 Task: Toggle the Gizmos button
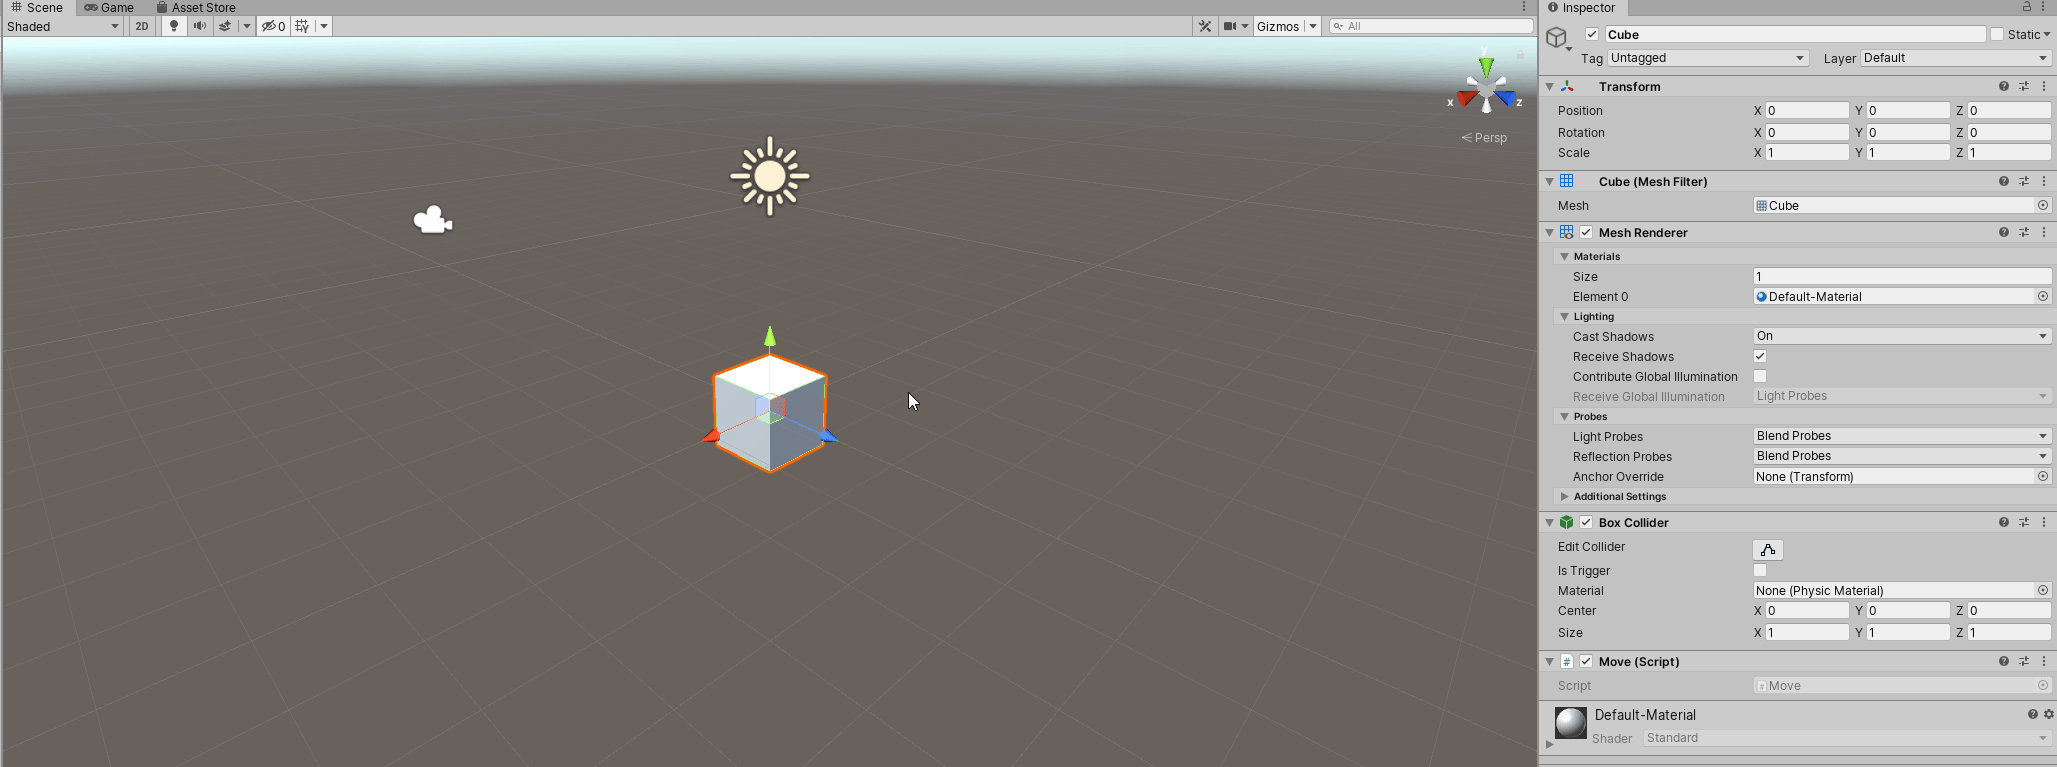click(x=1278, y=26)
